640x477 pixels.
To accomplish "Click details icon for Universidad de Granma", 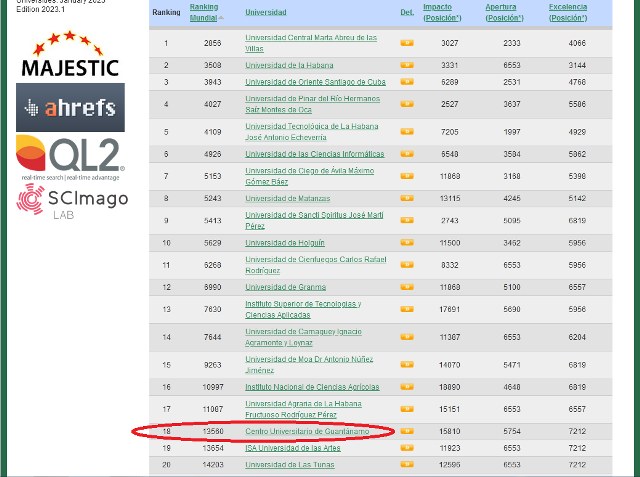I will click(407, 287).
